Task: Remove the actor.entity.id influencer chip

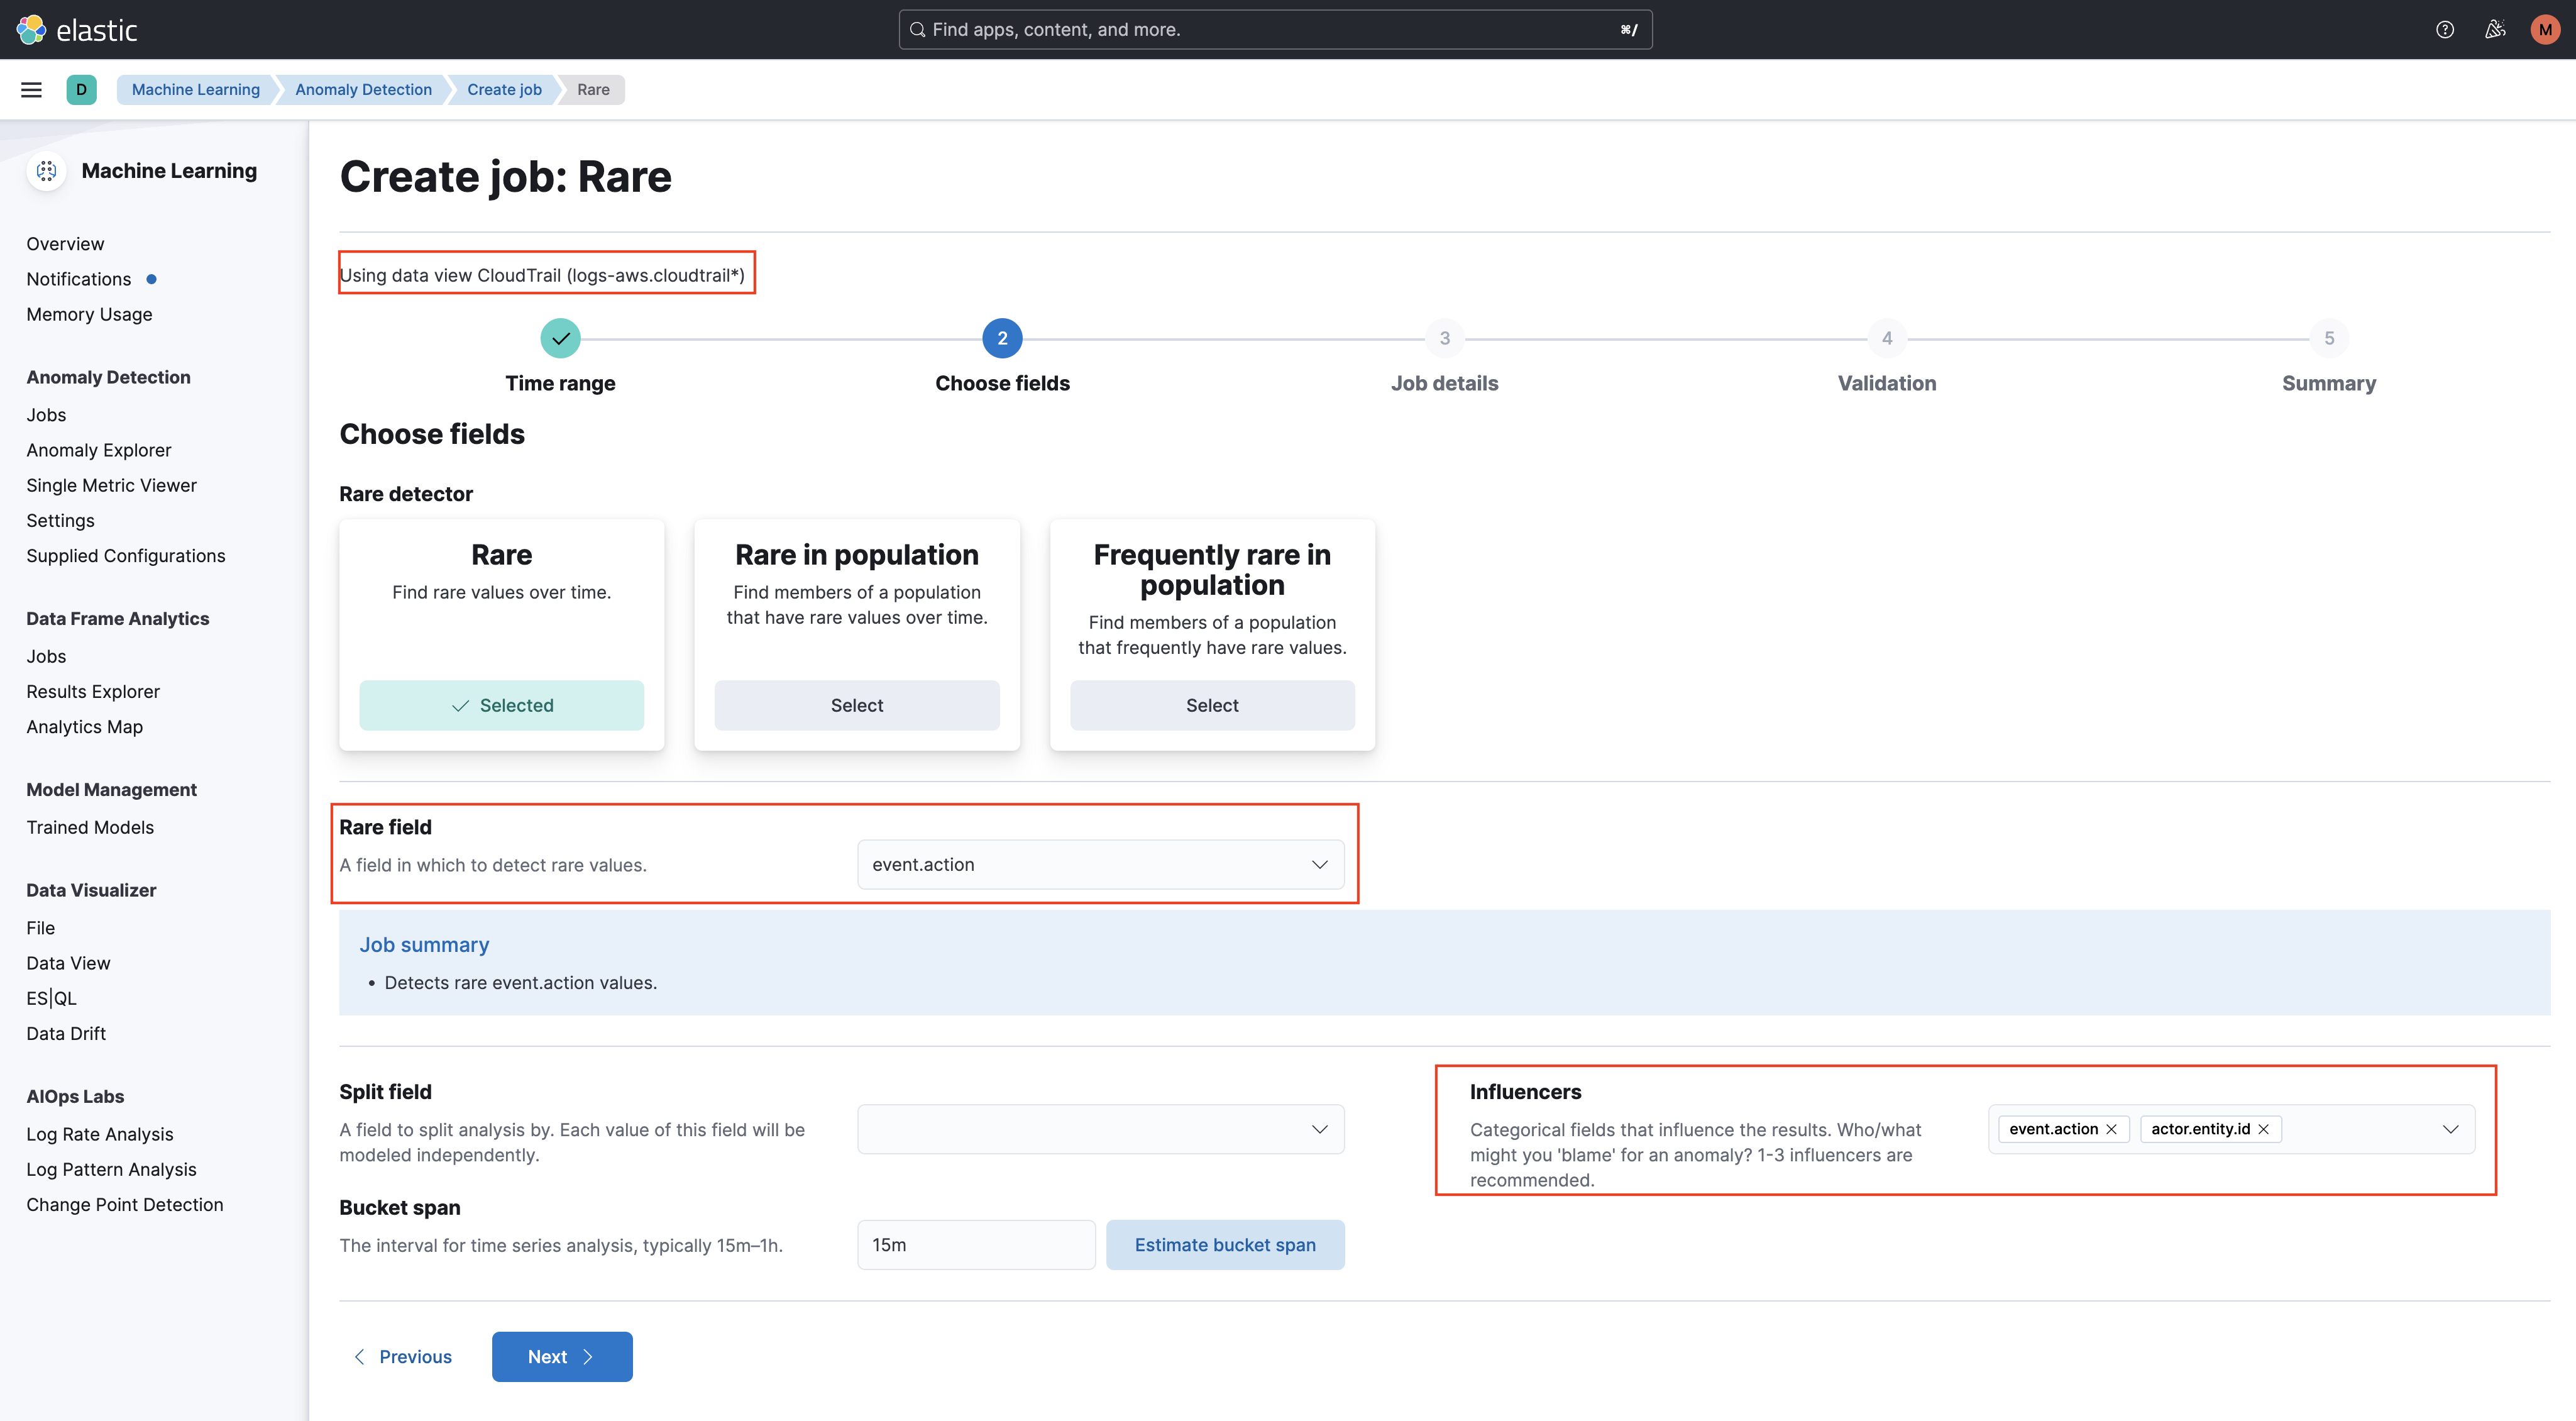Action: click(x=2264, y=1129)
